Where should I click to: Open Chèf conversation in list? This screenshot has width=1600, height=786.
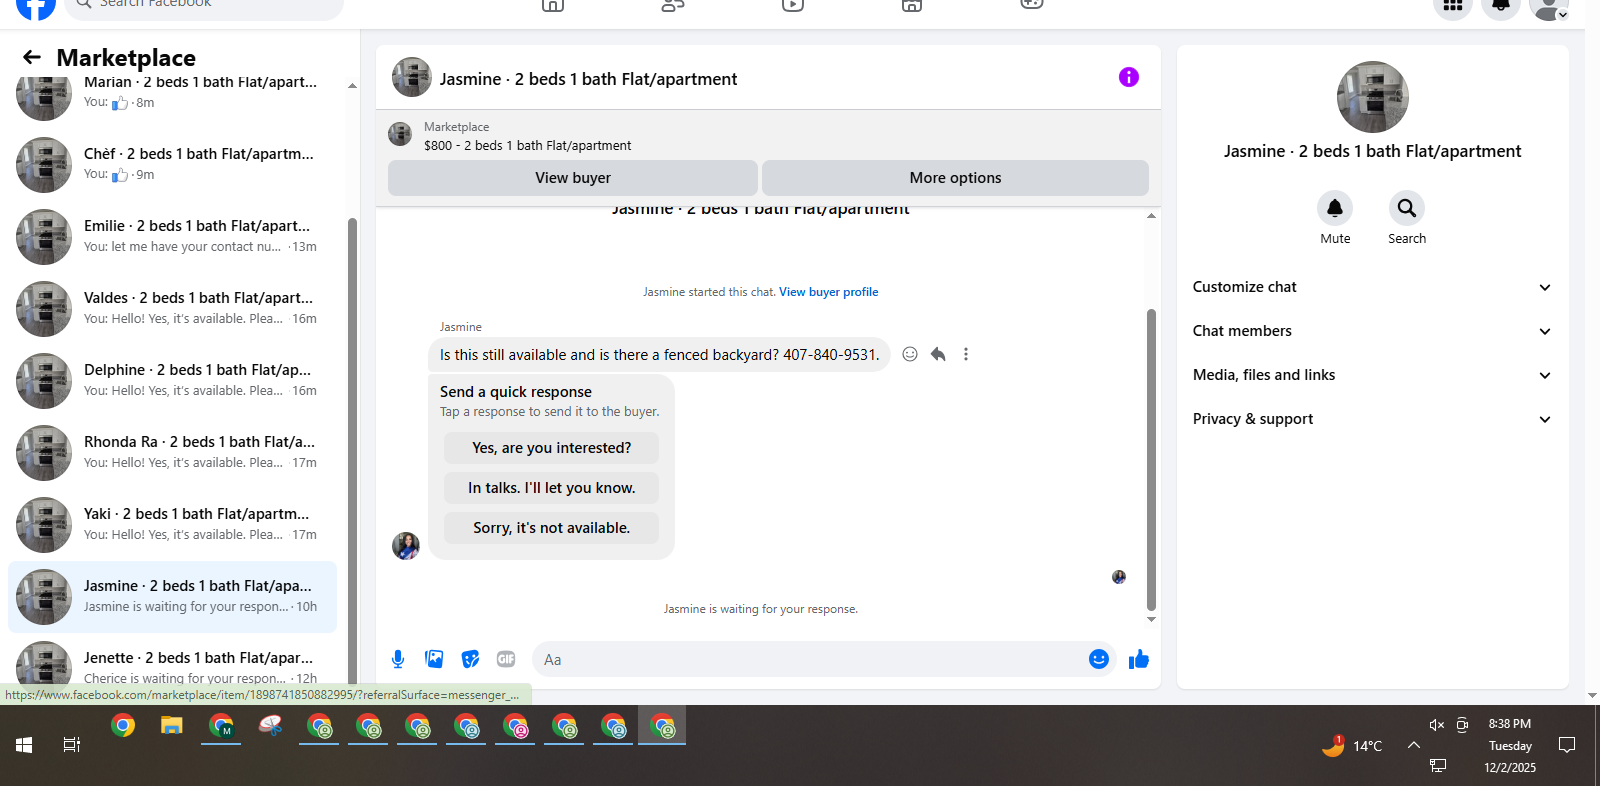coord(172,164)
